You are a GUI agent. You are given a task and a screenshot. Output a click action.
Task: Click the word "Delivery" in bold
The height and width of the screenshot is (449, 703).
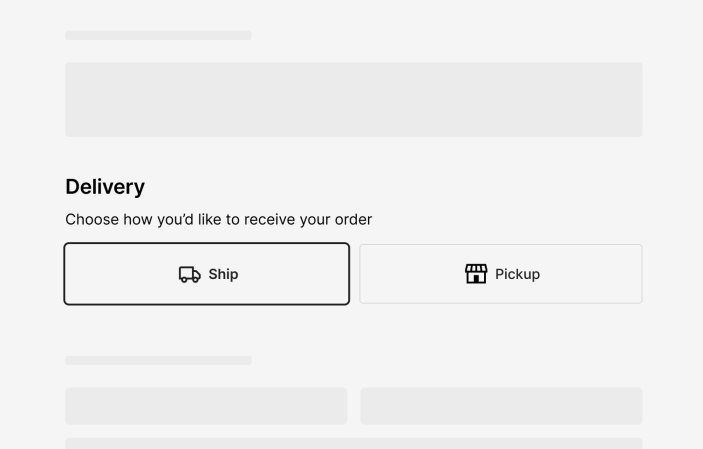(105, 187)
